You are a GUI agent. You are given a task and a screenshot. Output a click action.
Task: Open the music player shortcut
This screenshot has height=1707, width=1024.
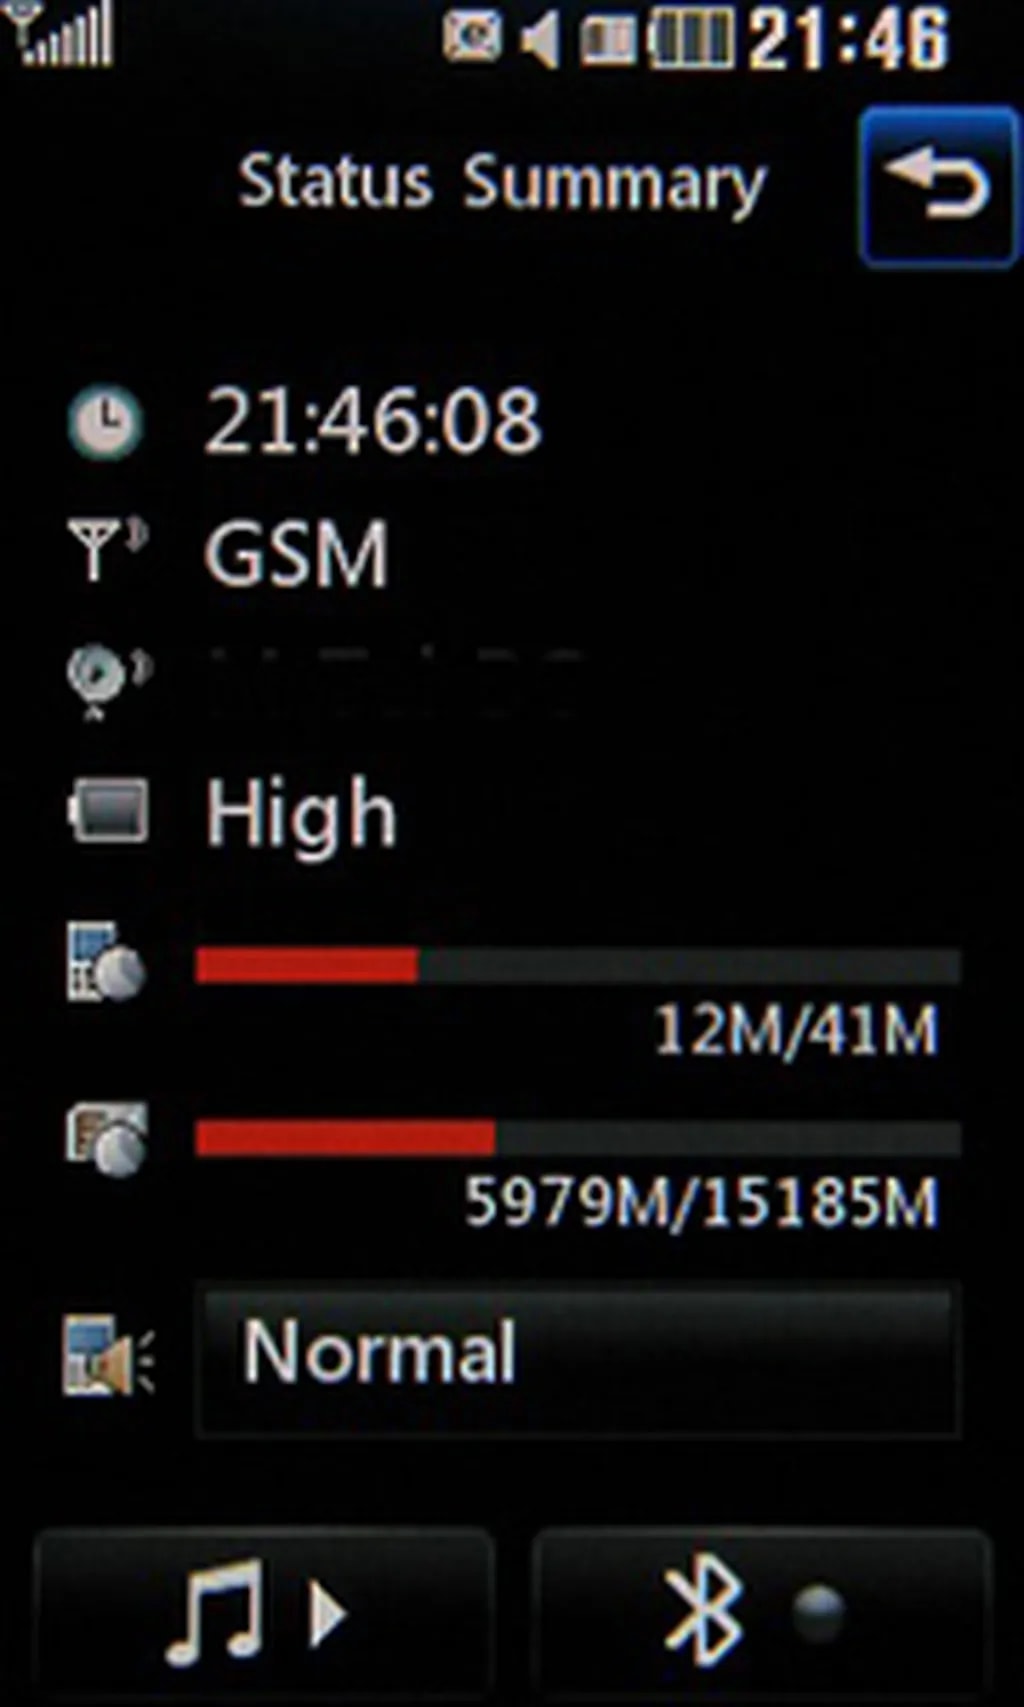point(263,1611)
